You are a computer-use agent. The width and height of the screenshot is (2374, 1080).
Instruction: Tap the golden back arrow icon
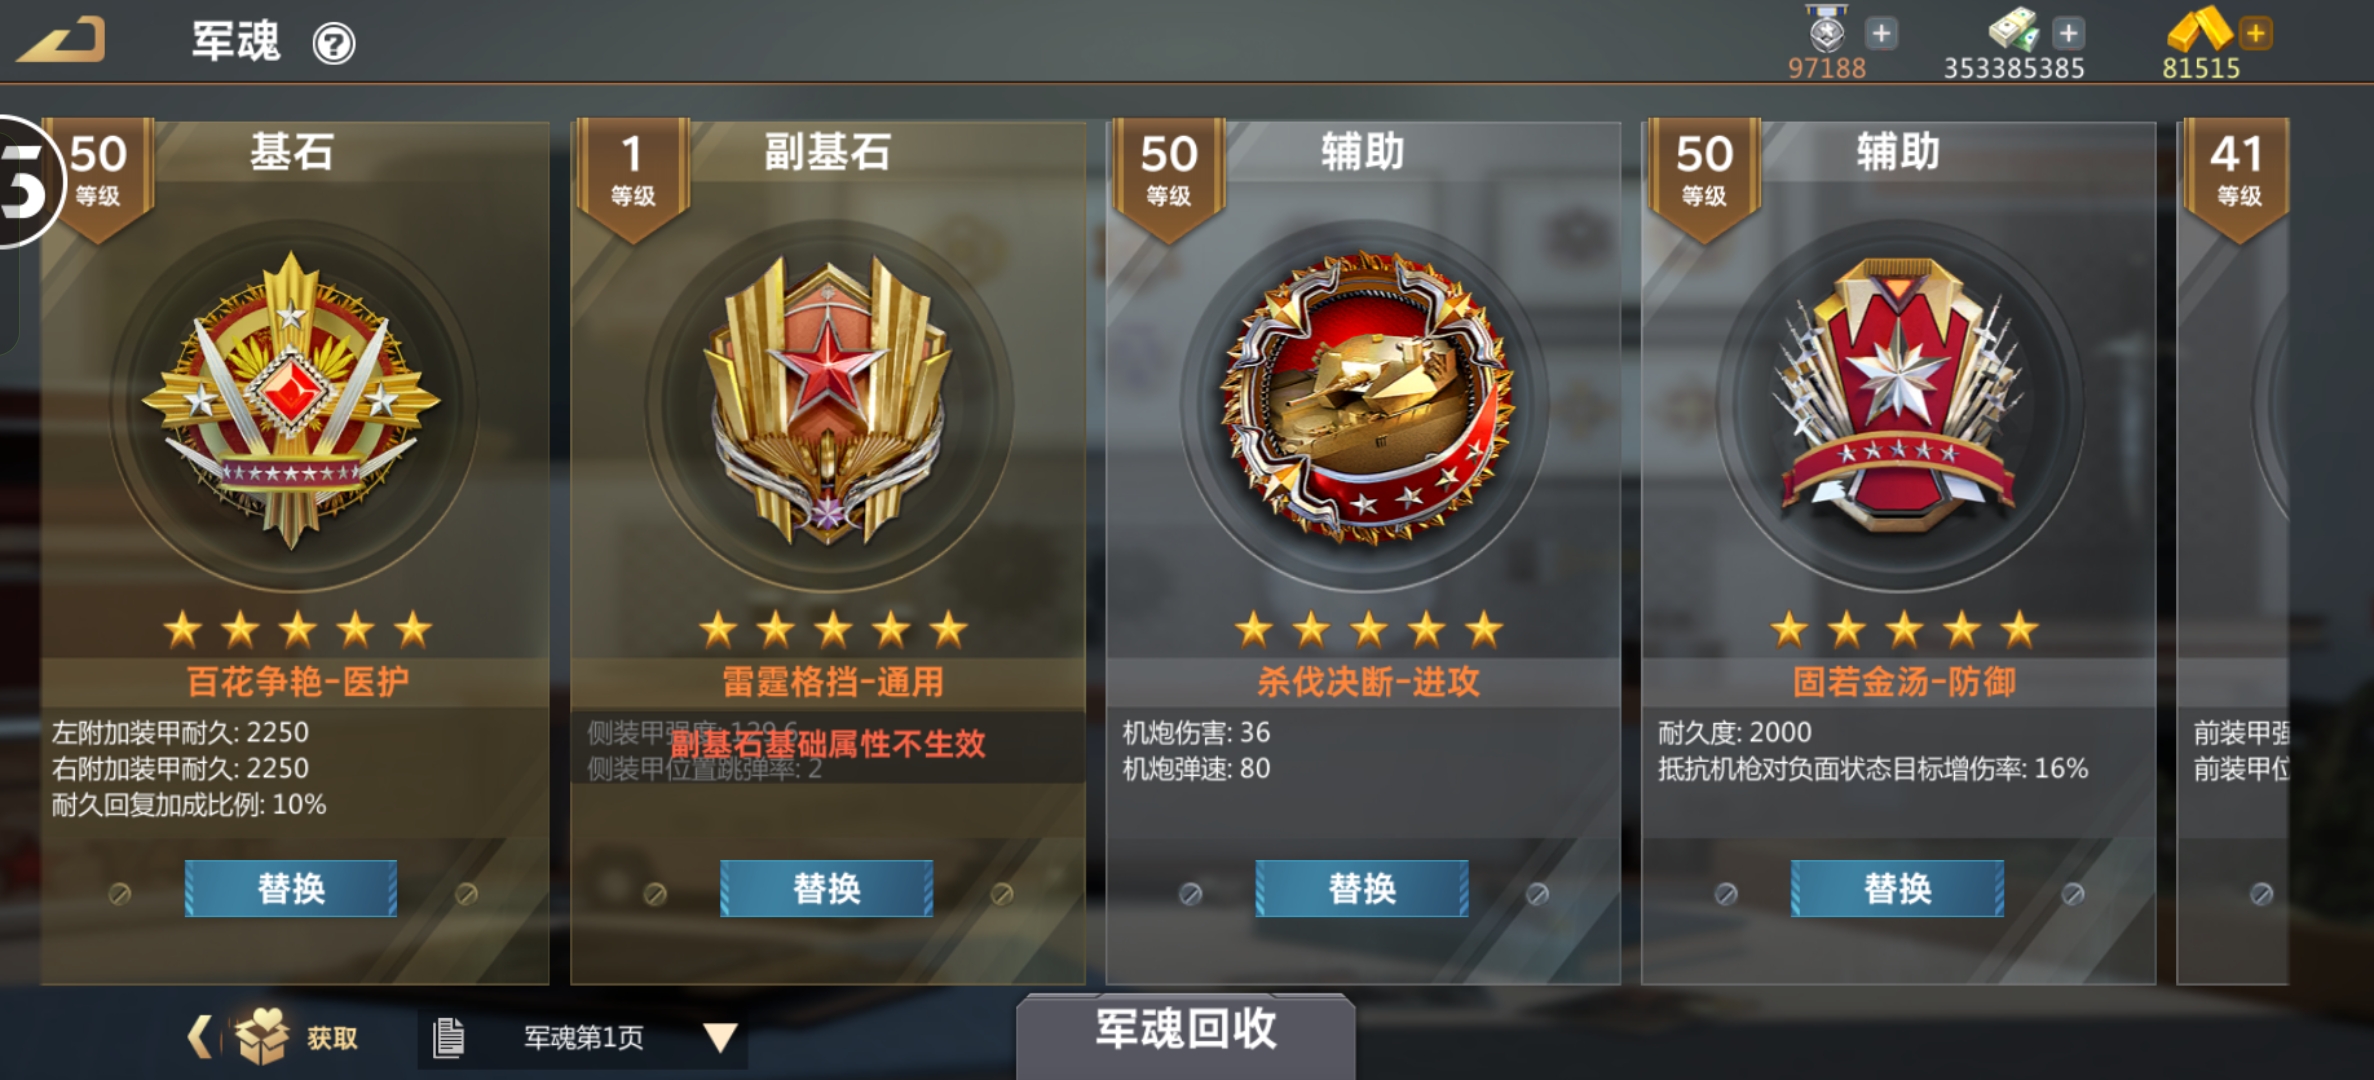61,41
